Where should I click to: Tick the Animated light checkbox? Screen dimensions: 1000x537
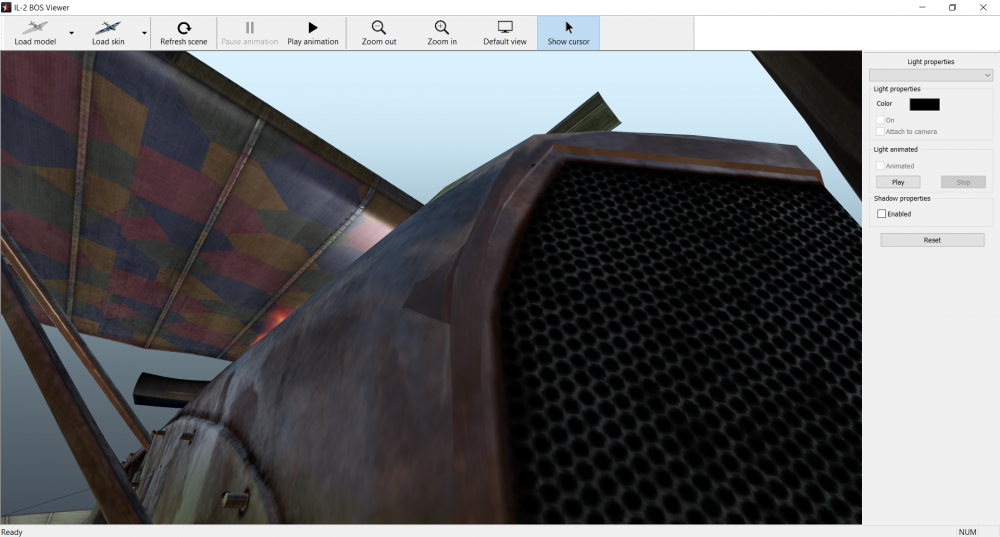(x=881, y=166)
